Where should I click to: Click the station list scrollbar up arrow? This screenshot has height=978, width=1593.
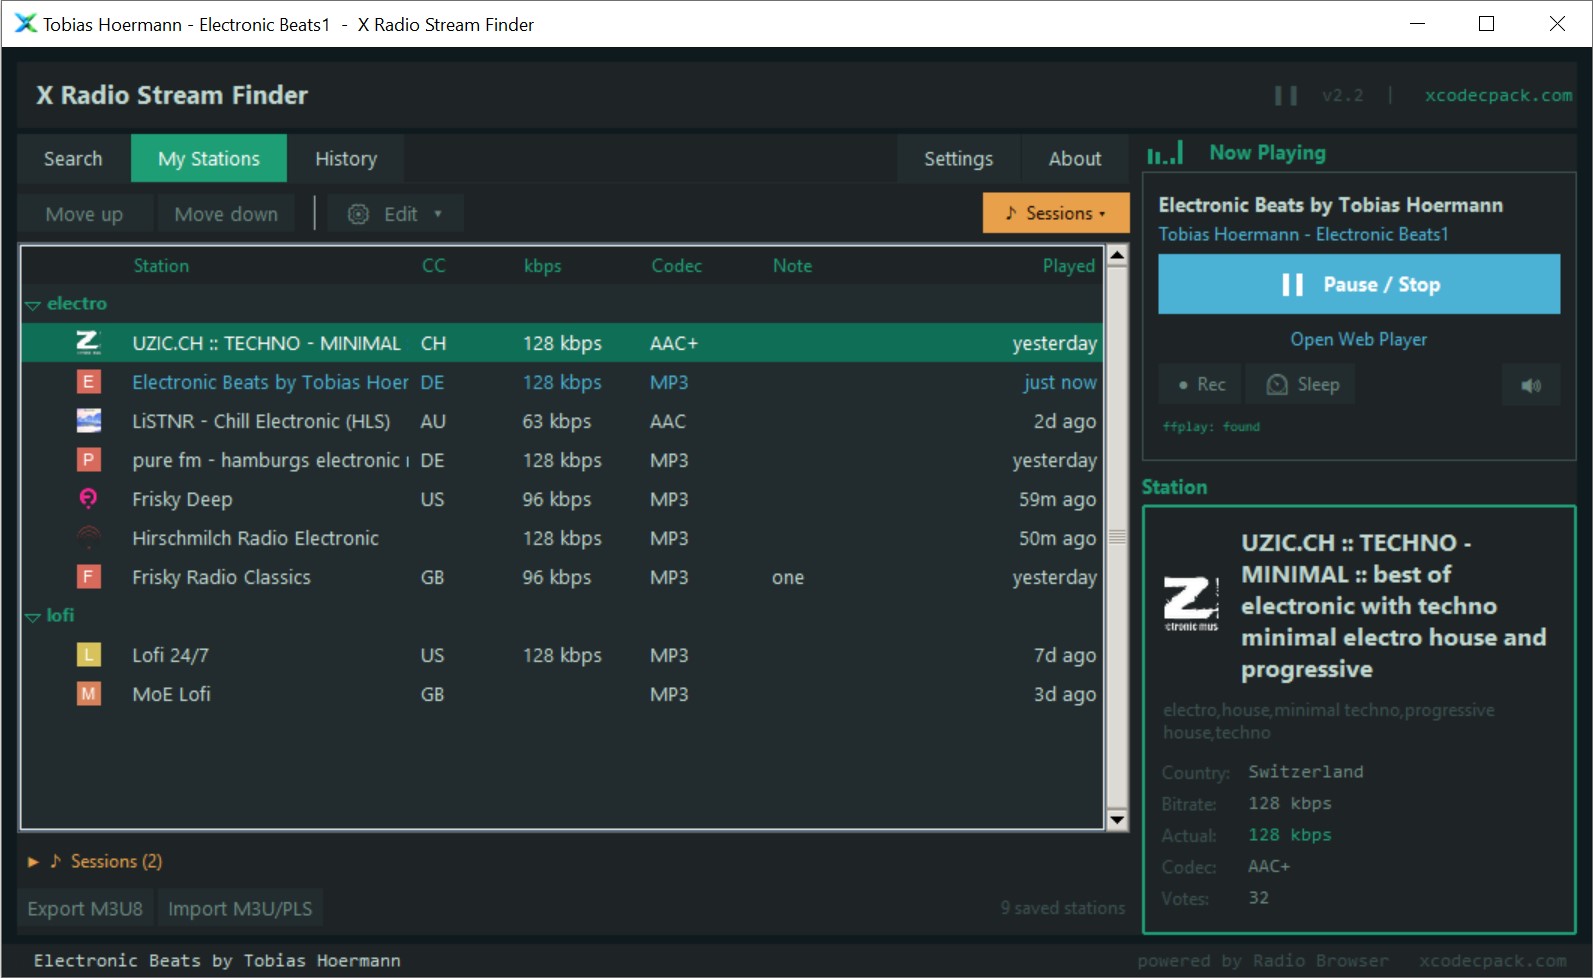click(1117, 256)
